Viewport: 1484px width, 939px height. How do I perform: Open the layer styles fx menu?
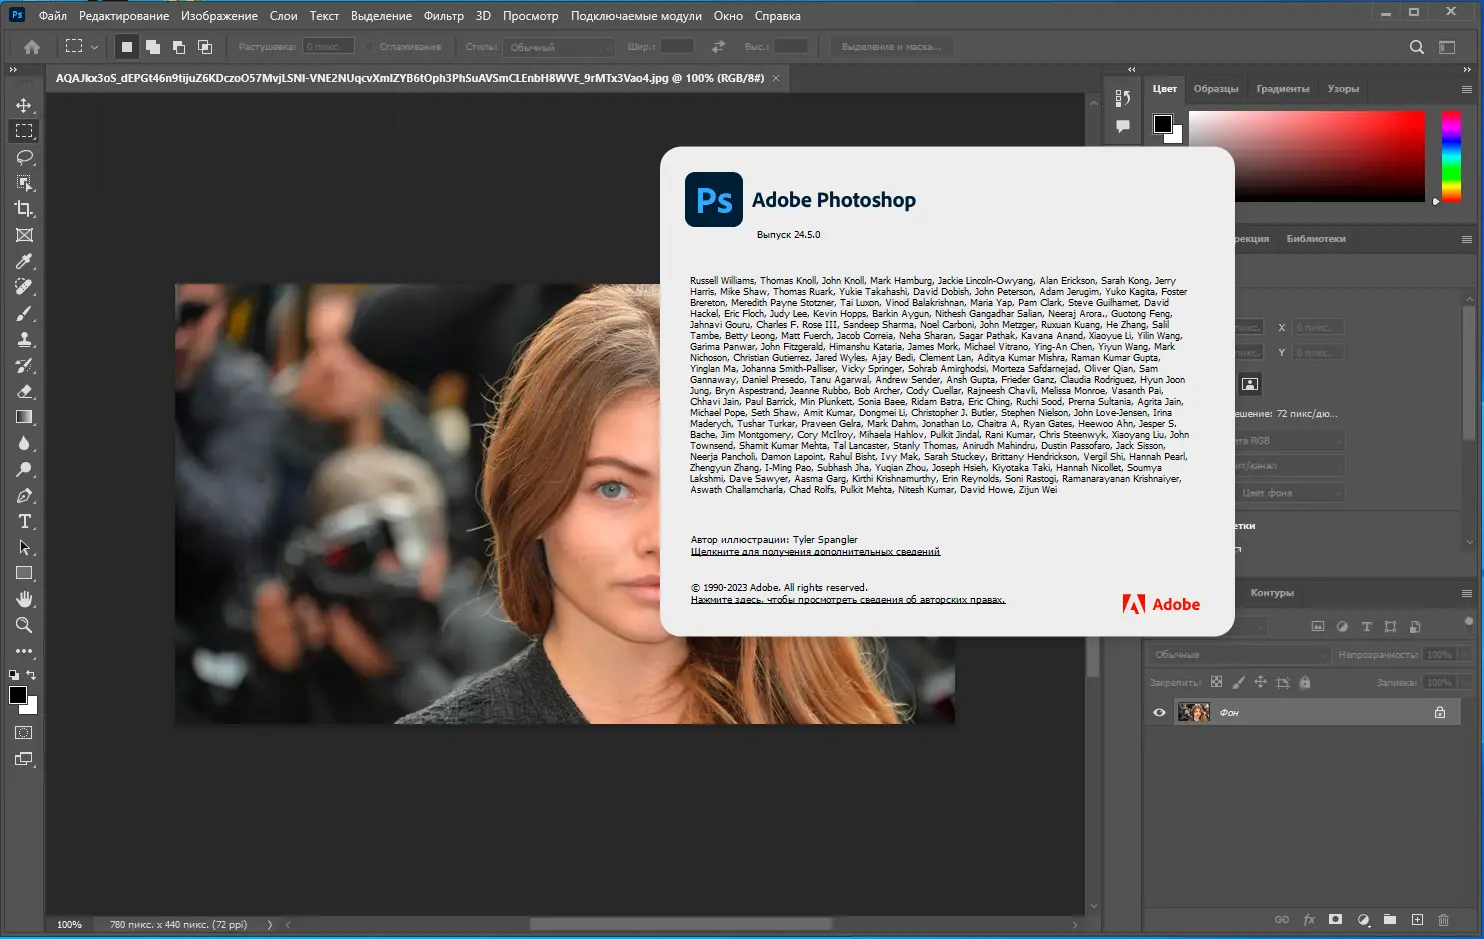(x=1310, y=920)
